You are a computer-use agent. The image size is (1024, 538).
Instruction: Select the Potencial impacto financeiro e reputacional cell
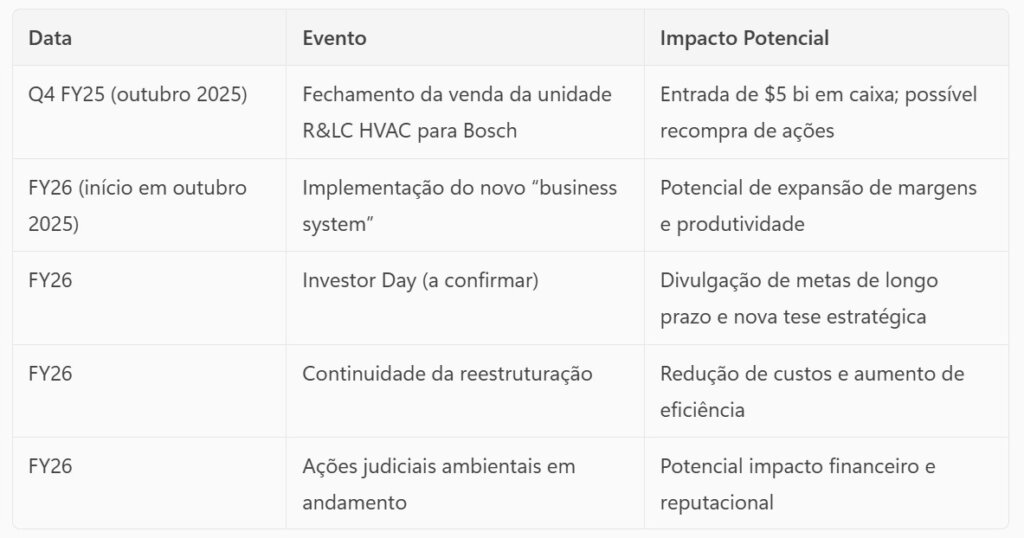point(797,484)
